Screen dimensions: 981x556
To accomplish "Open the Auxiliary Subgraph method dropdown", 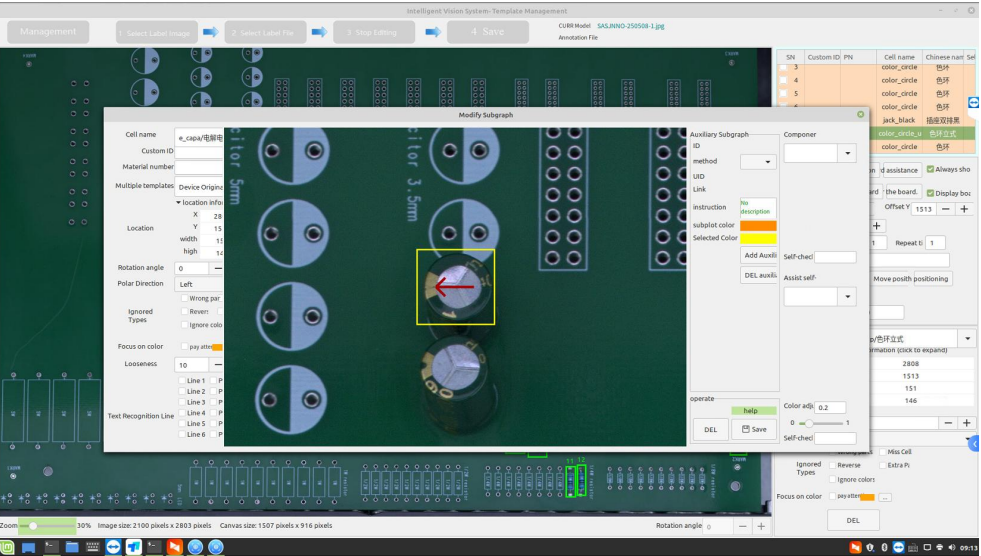I will 758,161.
